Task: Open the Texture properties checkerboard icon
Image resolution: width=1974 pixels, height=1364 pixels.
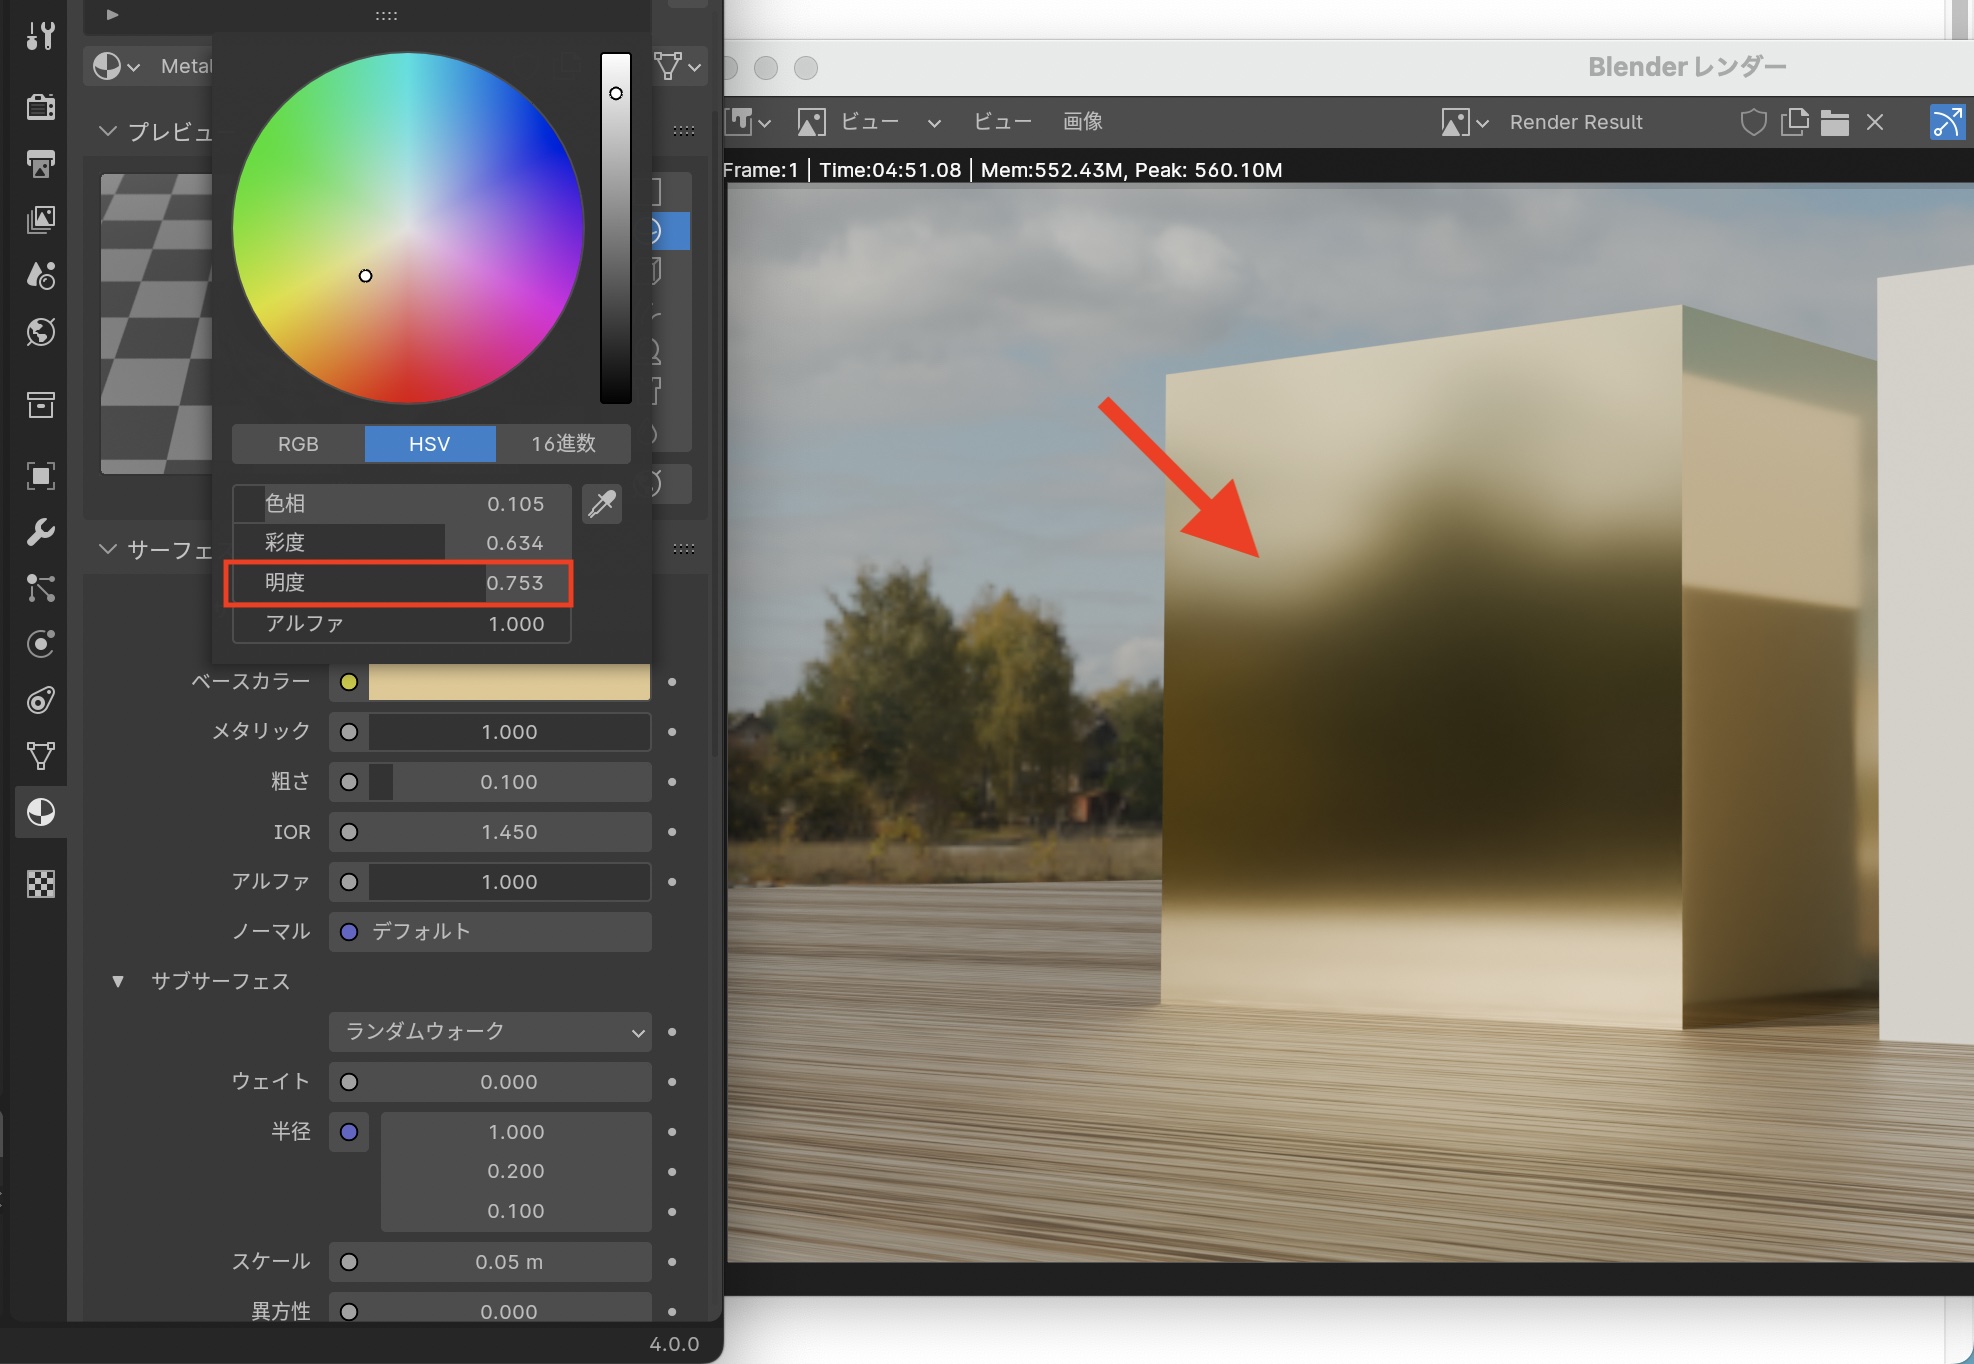Action: pyautogui.click(x=41, y=884)
